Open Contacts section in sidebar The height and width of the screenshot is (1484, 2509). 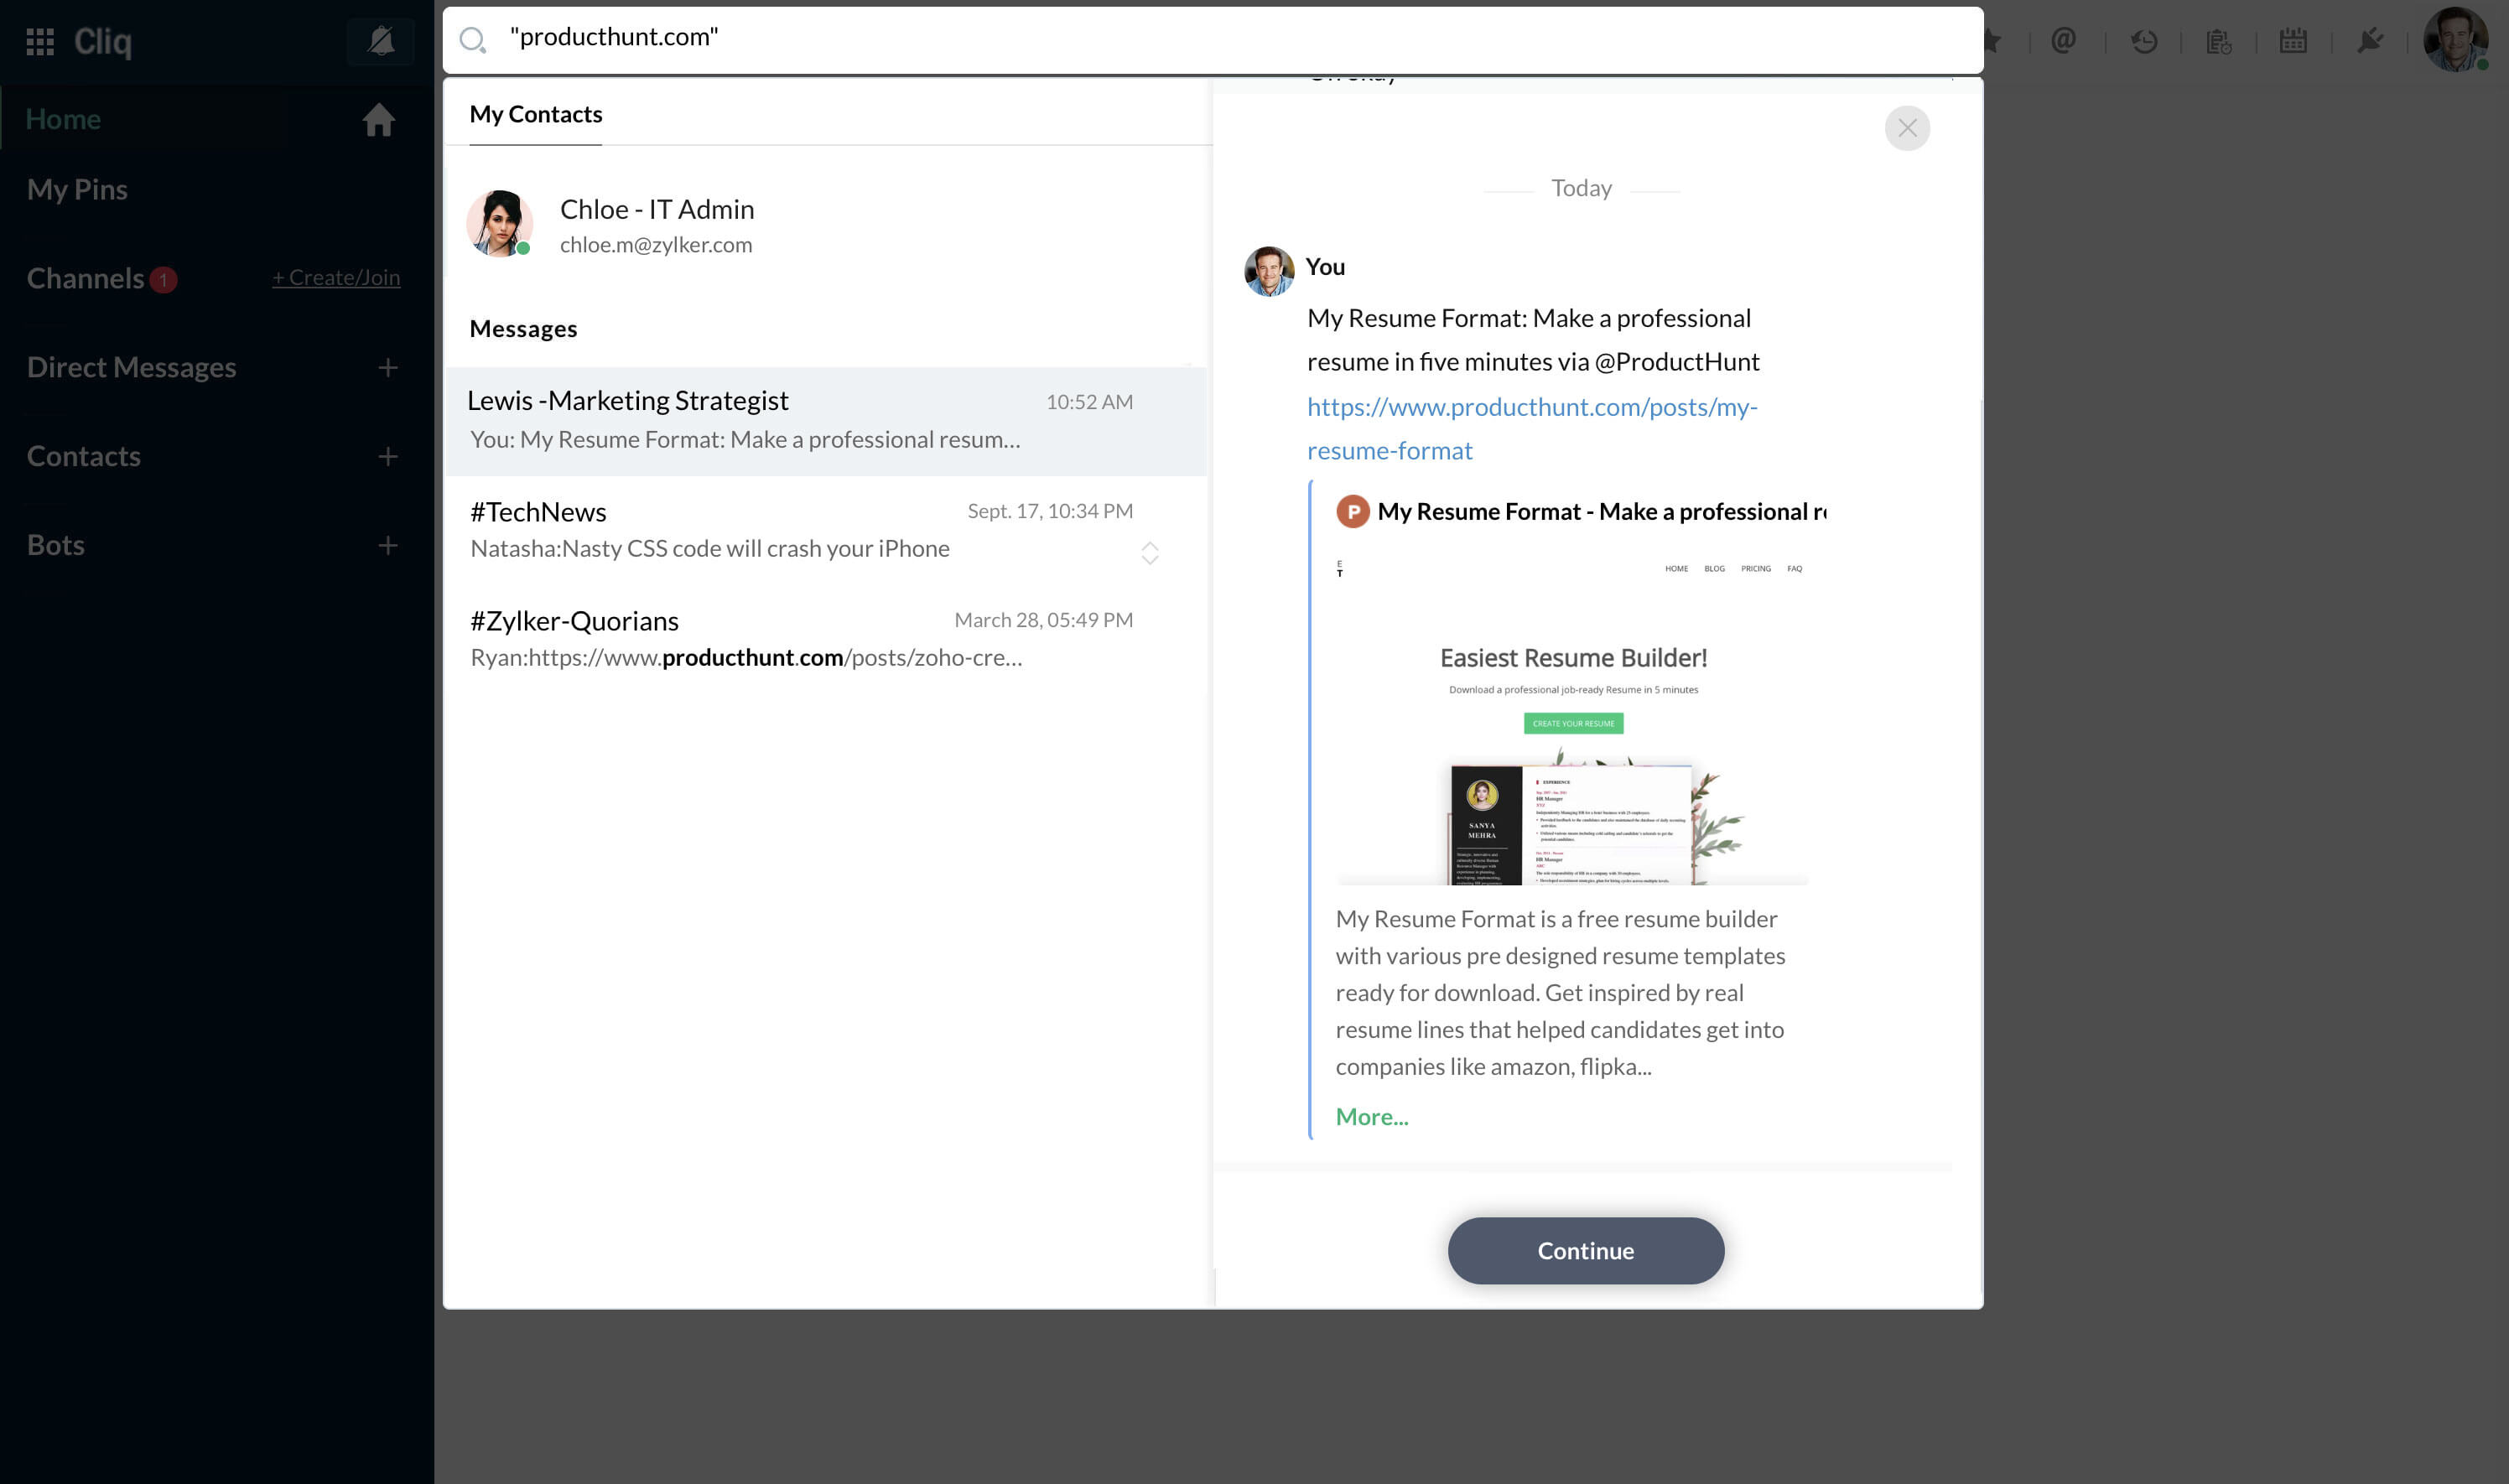pyautogui.click(x=83, y=456)
